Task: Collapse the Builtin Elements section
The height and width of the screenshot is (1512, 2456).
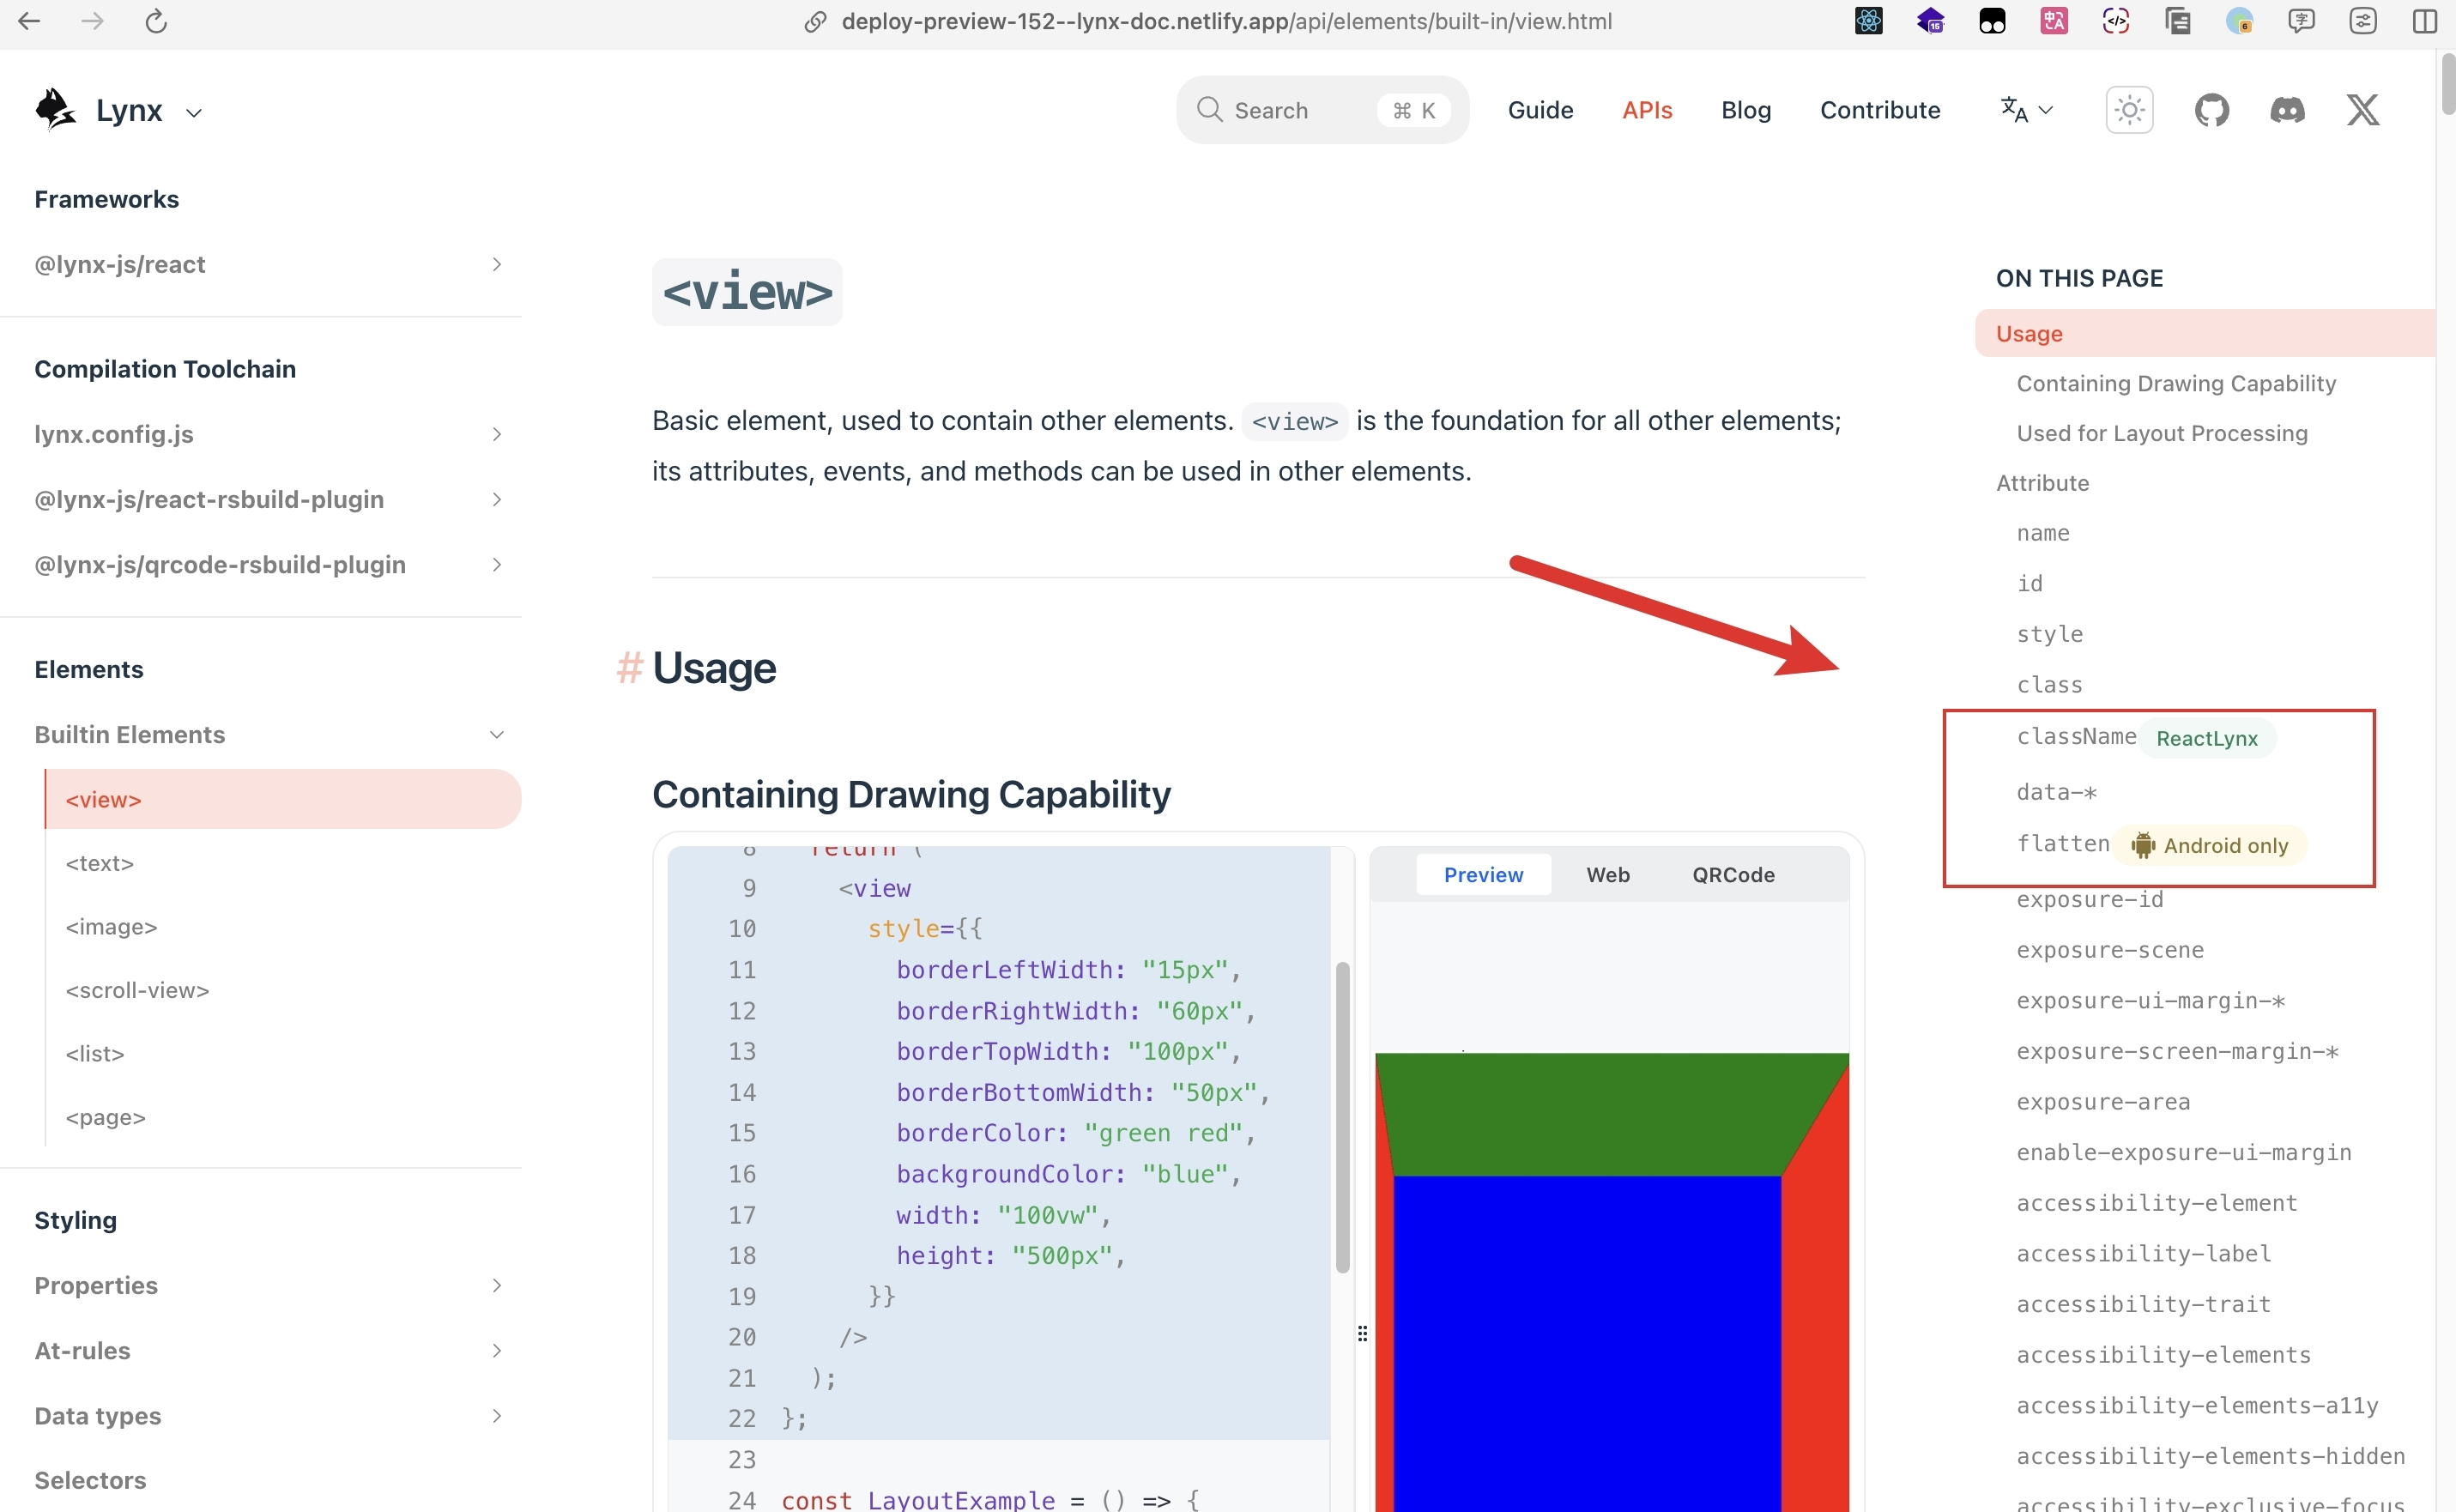Action: [497, 735]
